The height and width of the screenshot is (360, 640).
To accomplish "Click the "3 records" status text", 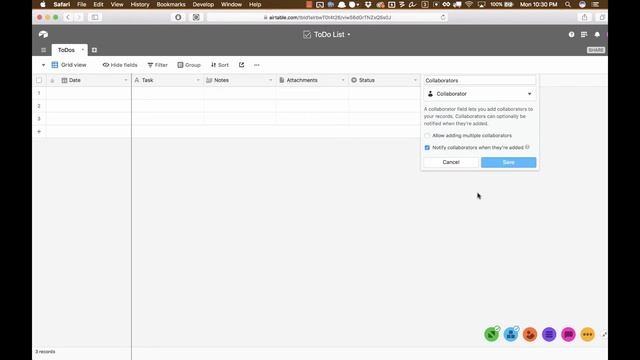I will point(45,351).
